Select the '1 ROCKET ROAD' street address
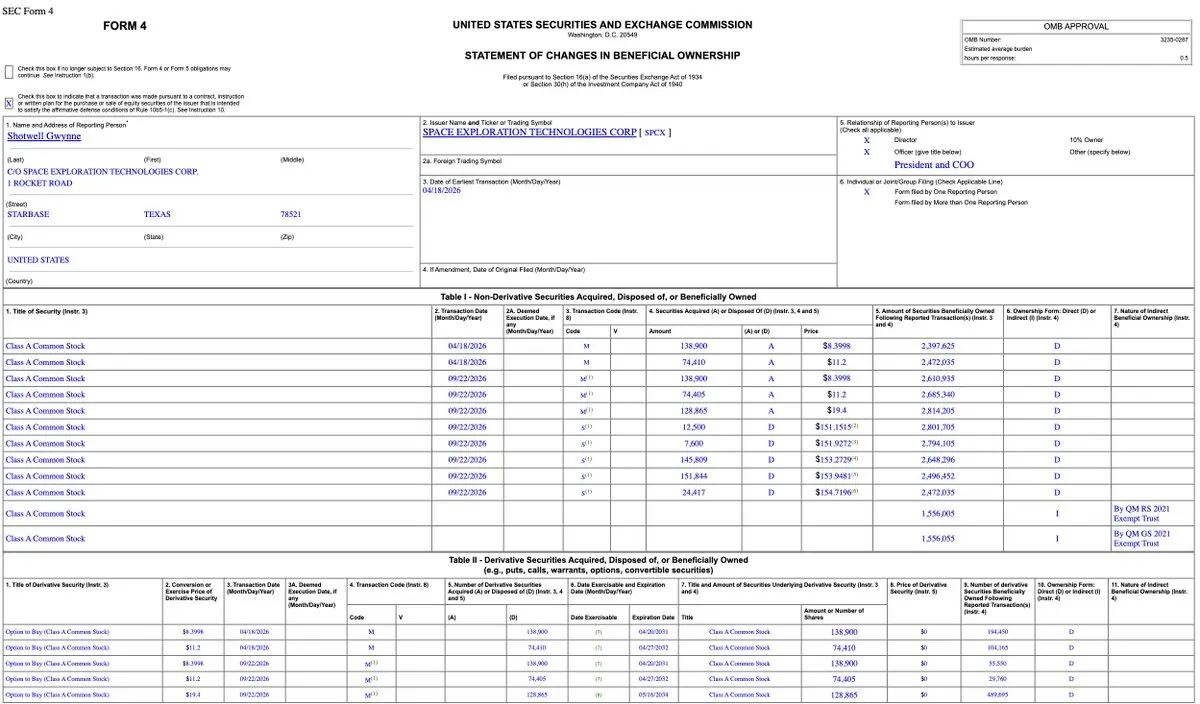 40,184
